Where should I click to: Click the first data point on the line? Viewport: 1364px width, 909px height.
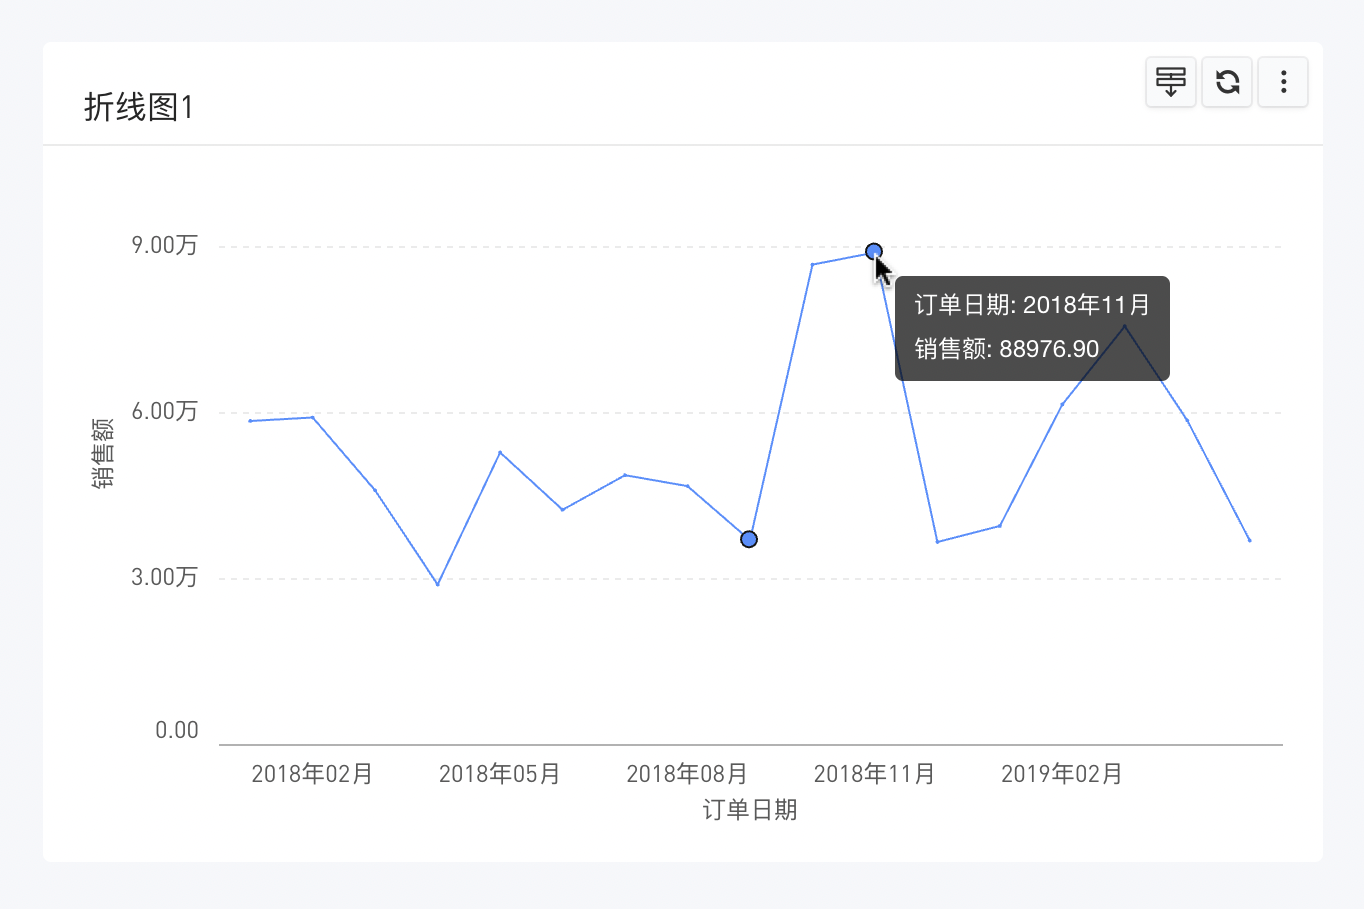tap(250, 421)
